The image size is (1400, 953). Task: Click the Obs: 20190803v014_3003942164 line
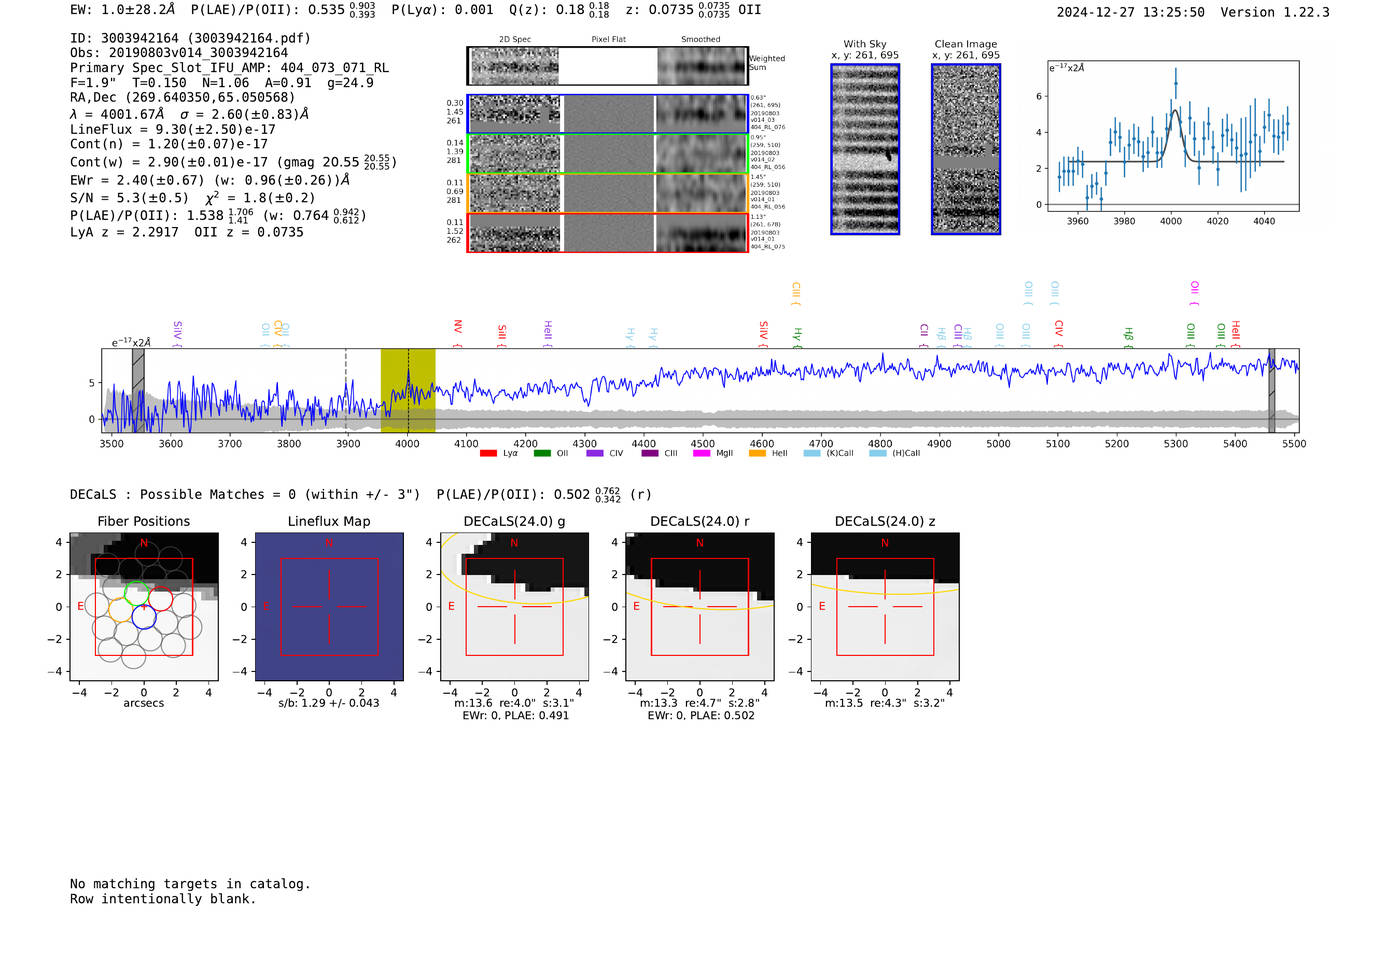179,53
